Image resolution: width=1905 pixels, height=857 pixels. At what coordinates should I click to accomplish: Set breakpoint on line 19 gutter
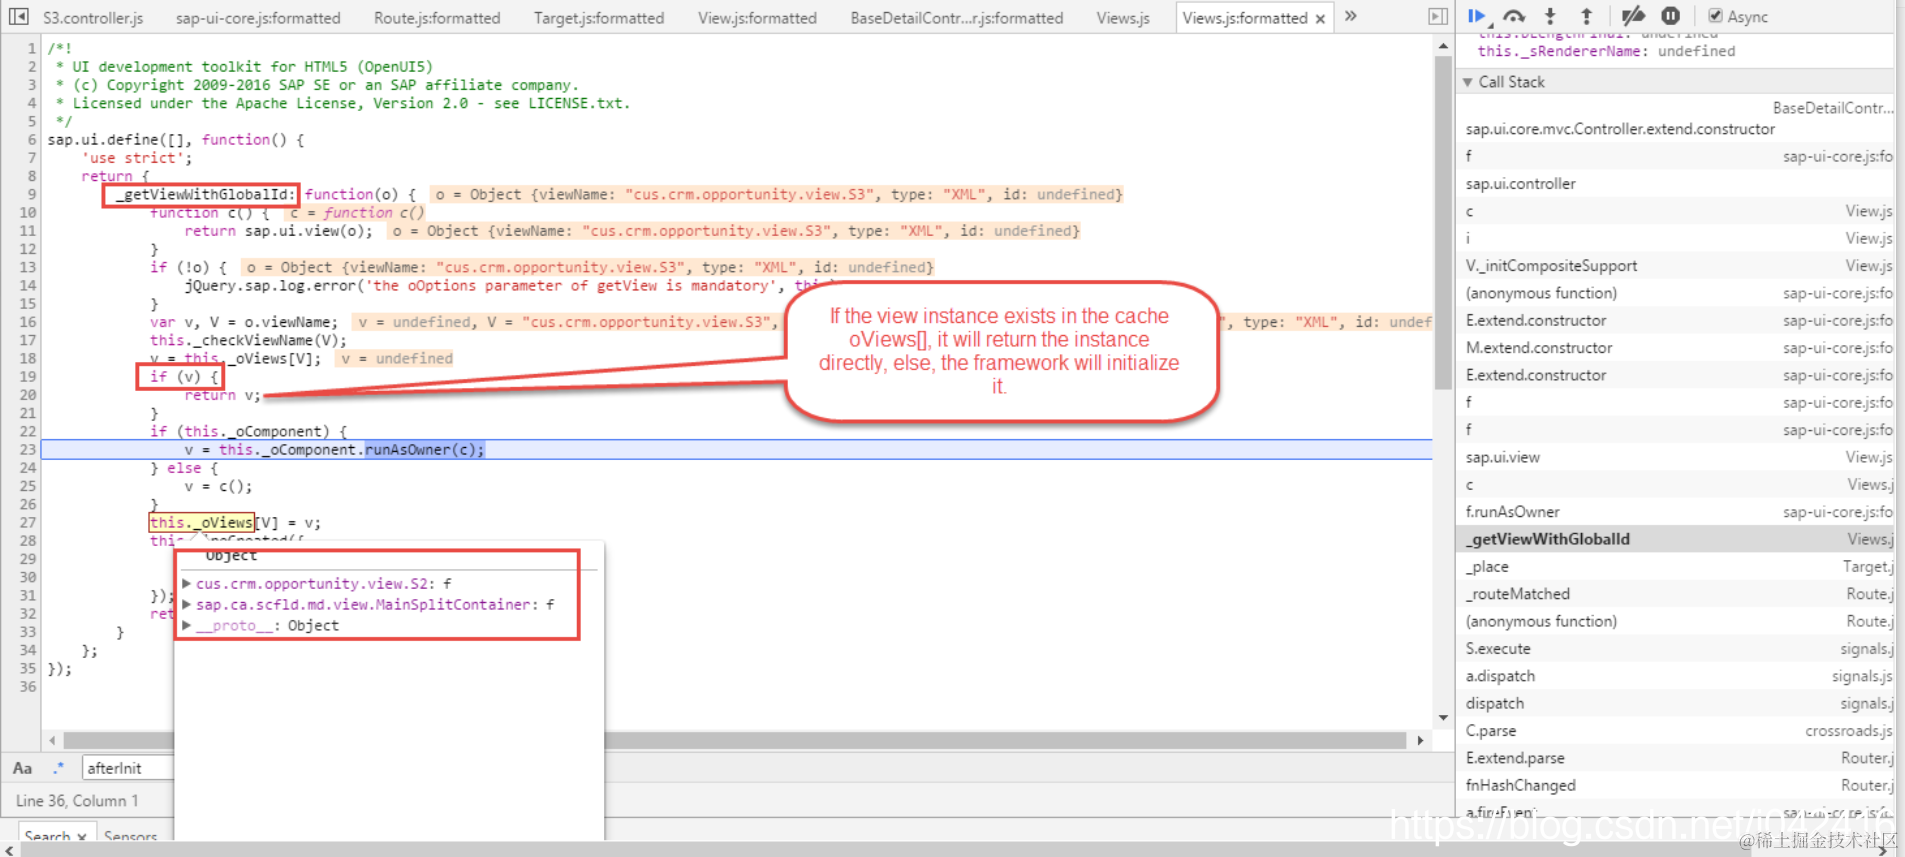pyautogui.click(x=27, y=377)
